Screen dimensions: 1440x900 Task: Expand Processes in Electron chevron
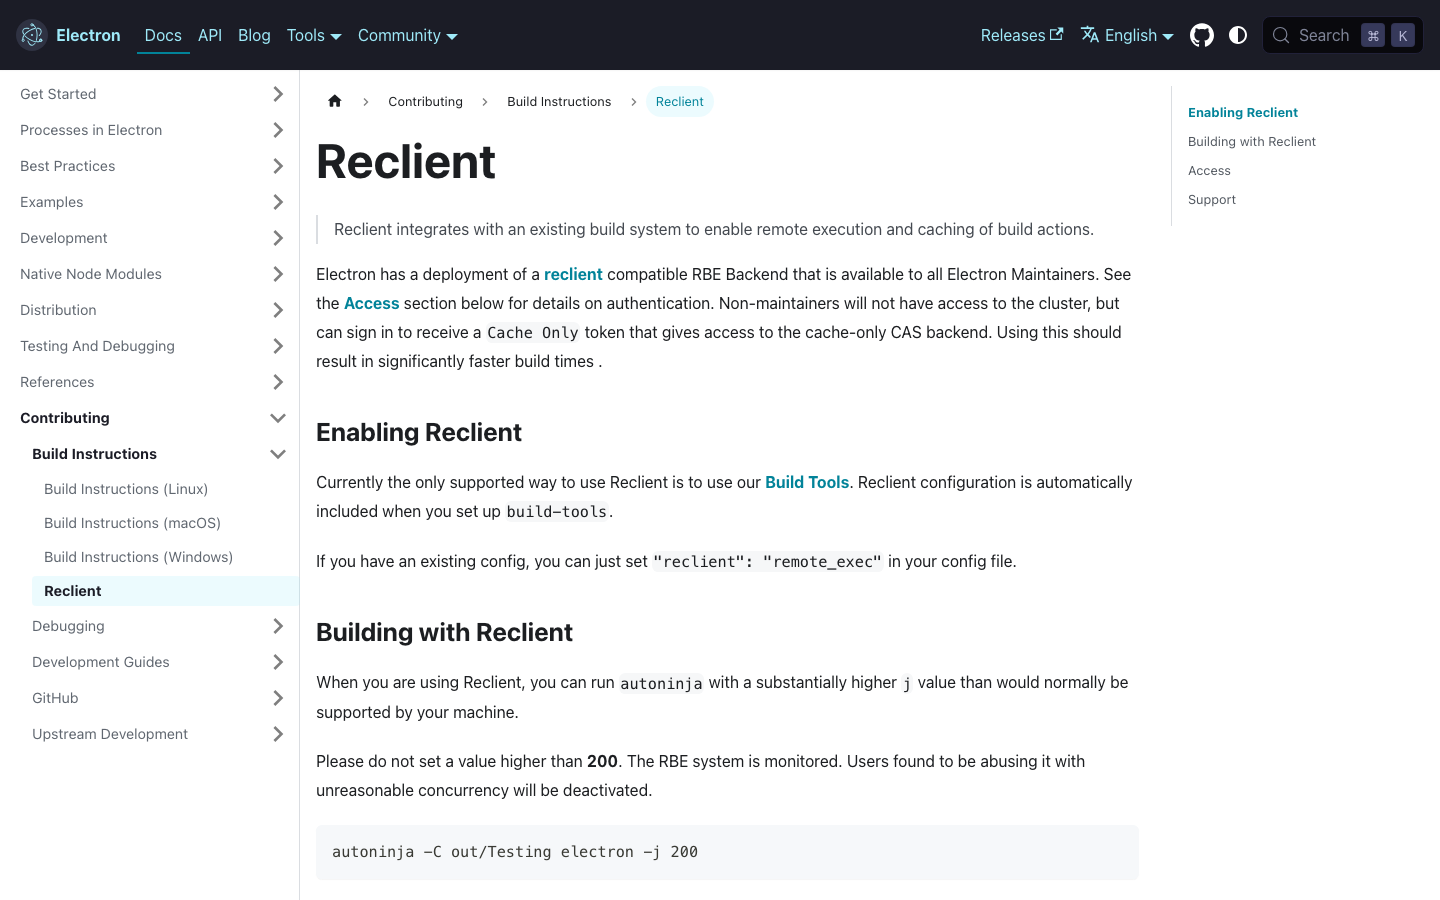[278, 130]
